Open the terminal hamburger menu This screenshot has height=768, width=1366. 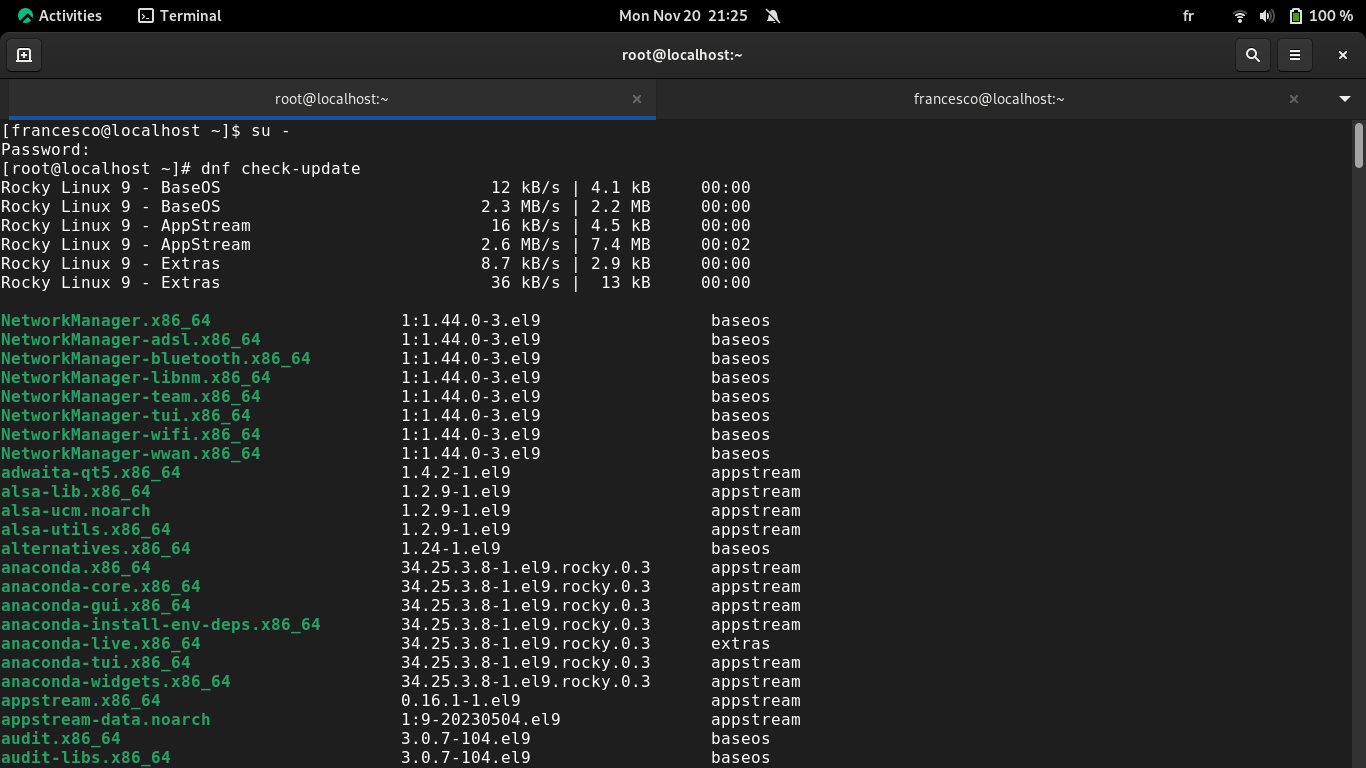[x=1295, y=55]
